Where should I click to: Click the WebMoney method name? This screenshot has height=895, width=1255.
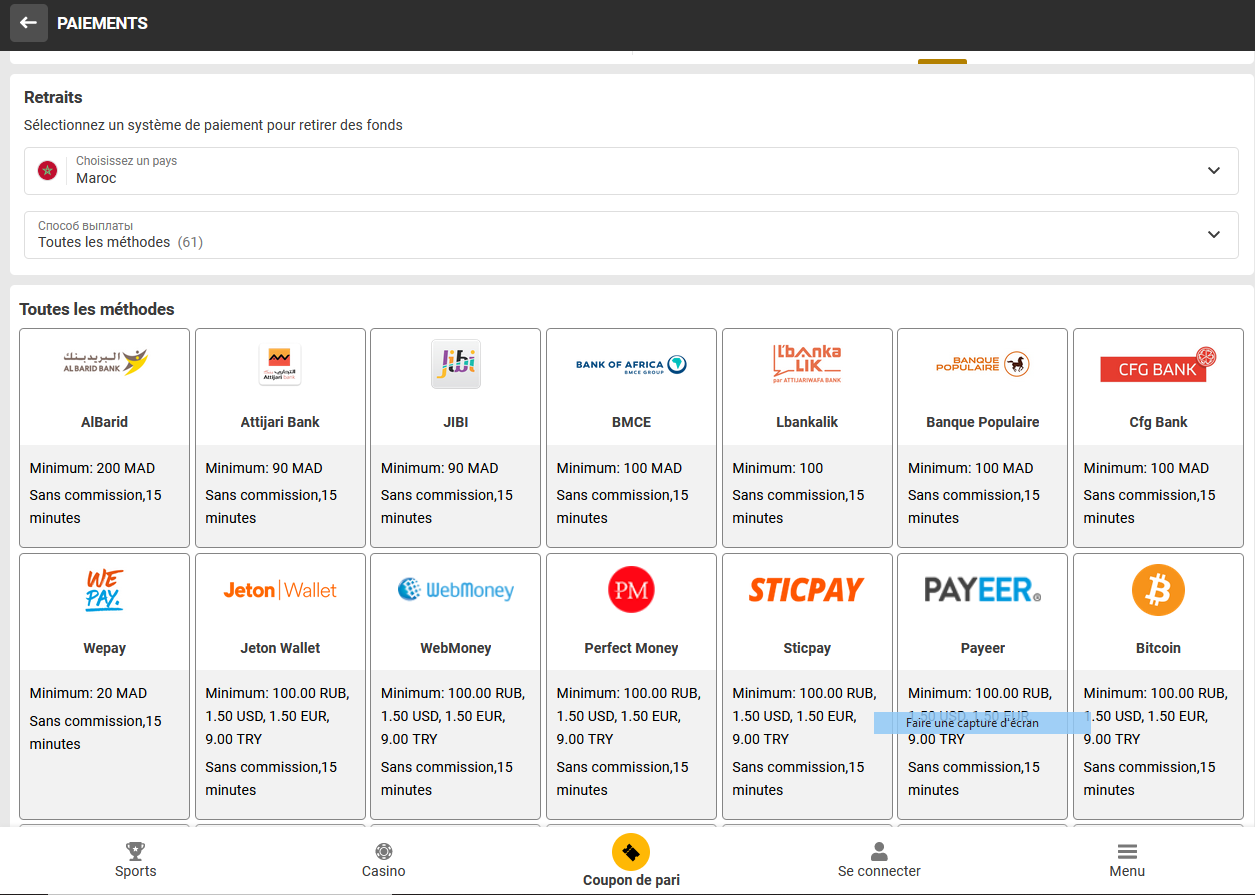coord(456,648)
